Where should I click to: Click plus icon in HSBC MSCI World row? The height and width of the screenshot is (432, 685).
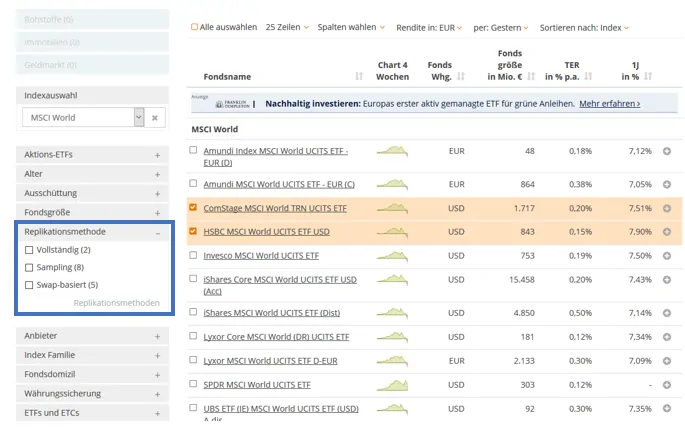(667, 232)
